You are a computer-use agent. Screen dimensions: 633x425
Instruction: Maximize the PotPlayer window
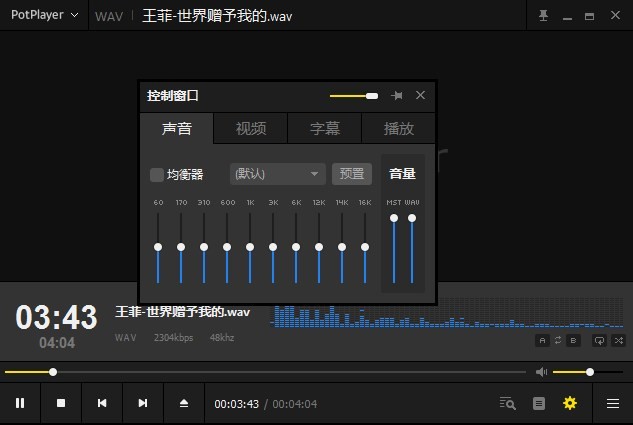589,16
